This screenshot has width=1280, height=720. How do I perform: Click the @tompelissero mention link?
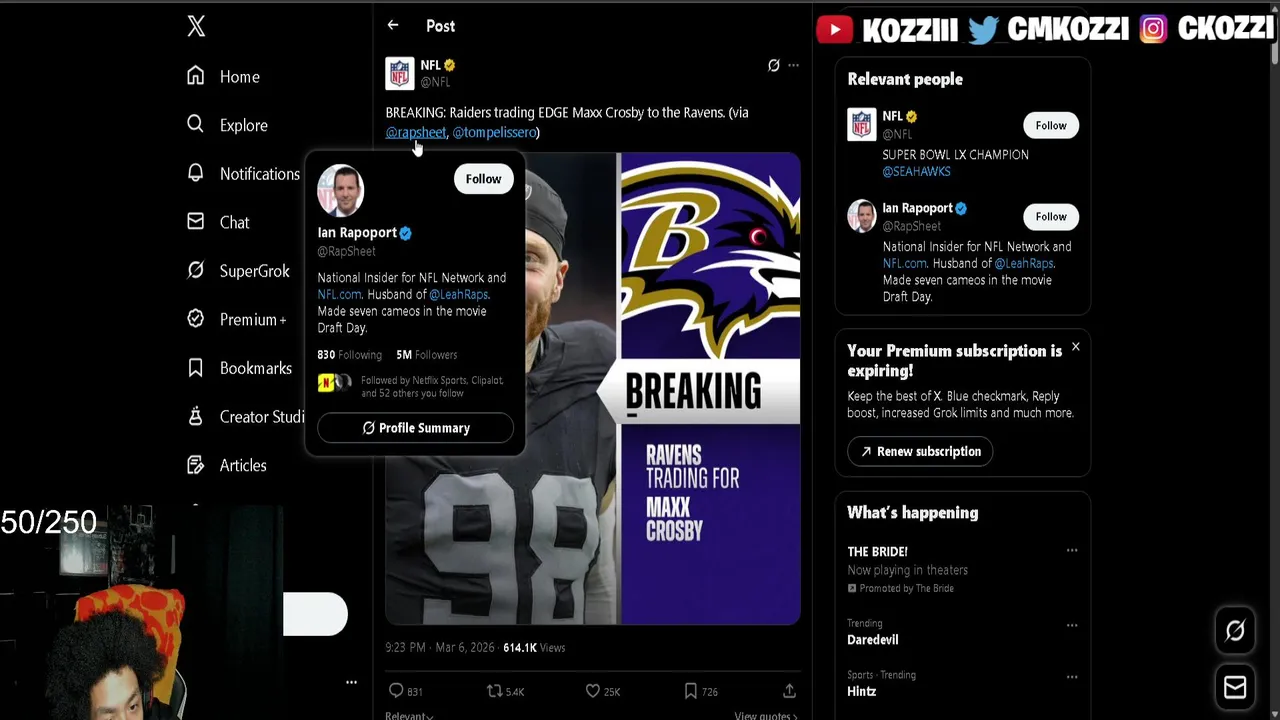(x=494, y=132)
